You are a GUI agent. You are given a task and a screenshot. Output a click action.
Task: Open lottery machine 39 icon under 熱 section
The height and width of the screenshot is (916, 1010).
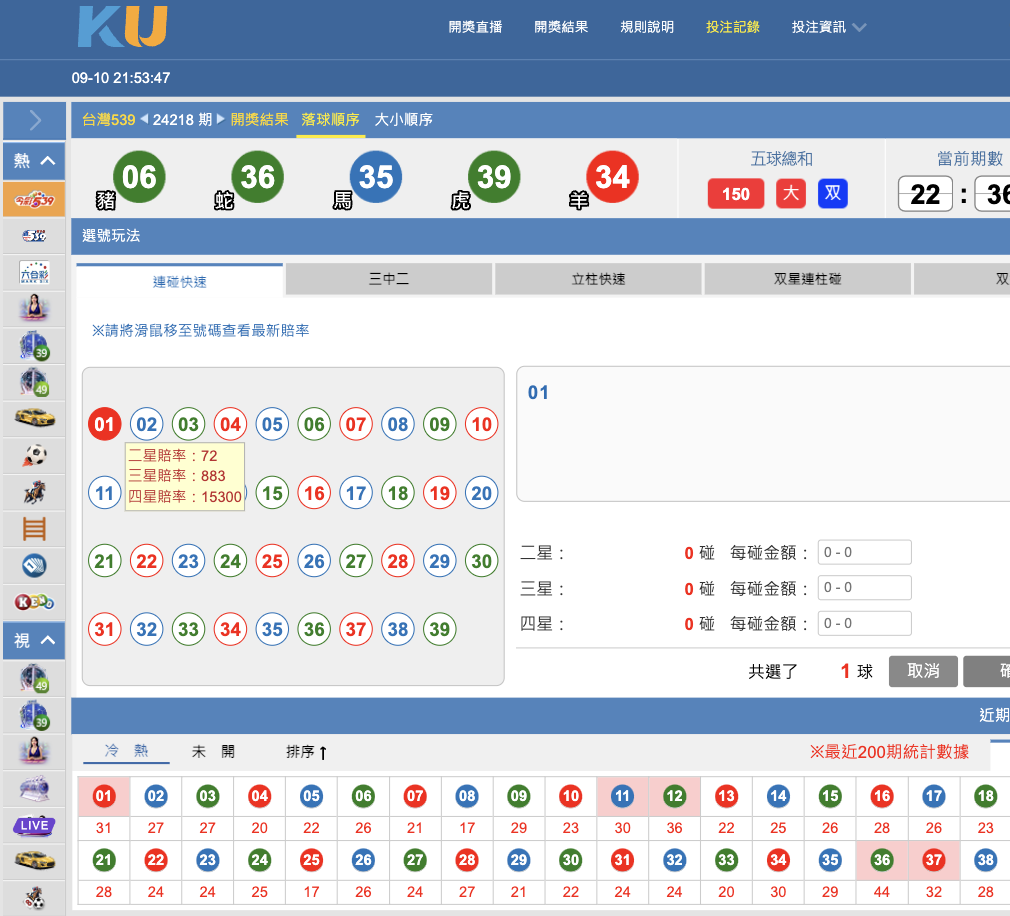(x=34, y=345)
